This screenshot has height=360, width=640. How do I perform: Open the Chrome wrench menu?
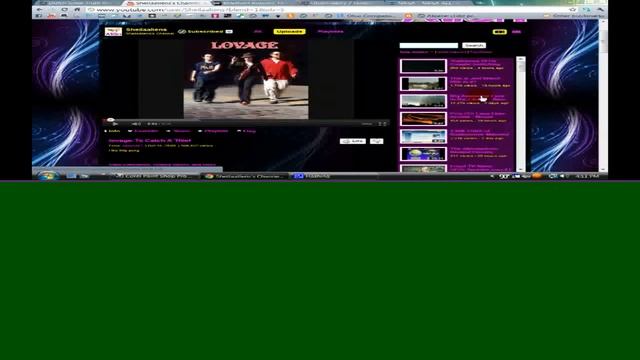click(x=600, y=9)
